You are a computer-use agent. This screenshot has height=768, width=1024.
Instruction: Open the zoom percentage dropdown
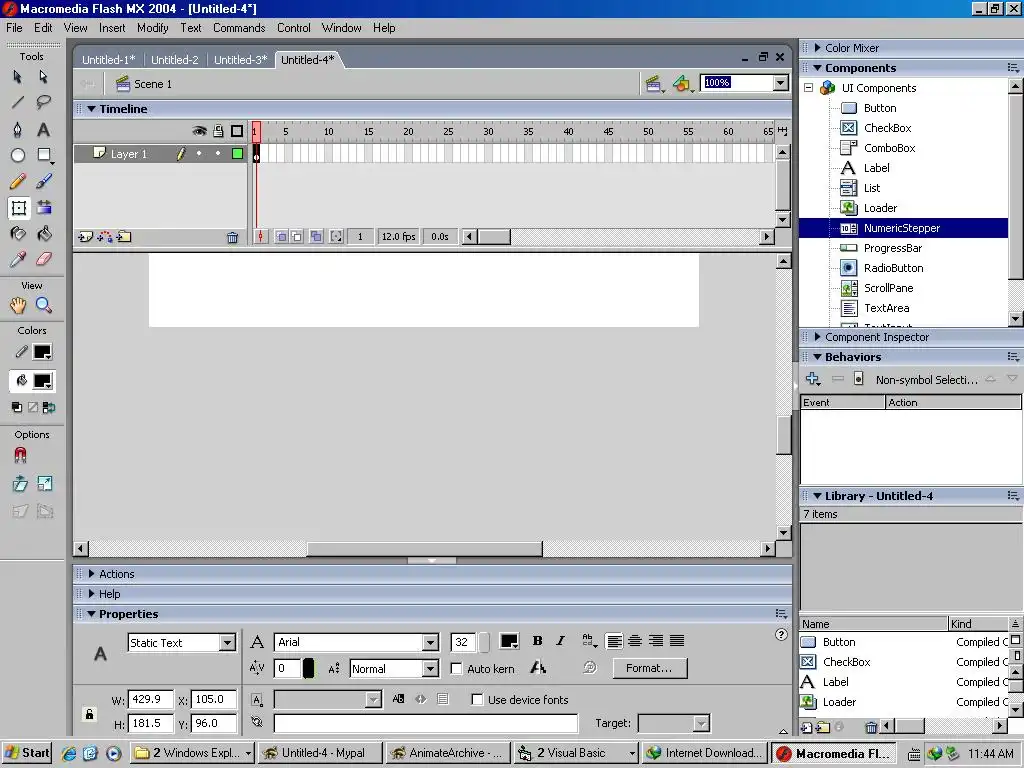(780, 82)
